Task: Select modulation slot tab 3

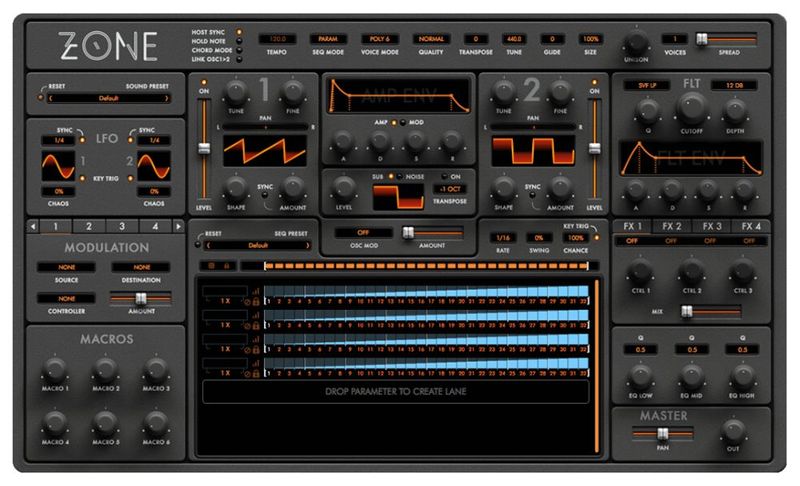Action: [x=122, y=226]
